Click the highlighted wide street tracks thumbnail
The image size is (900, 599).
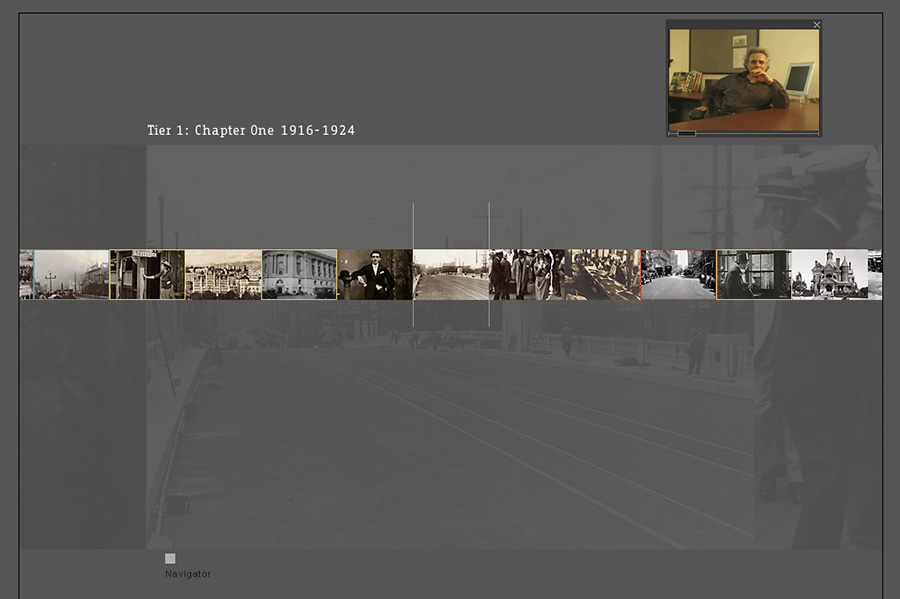[x=451, y=275]
